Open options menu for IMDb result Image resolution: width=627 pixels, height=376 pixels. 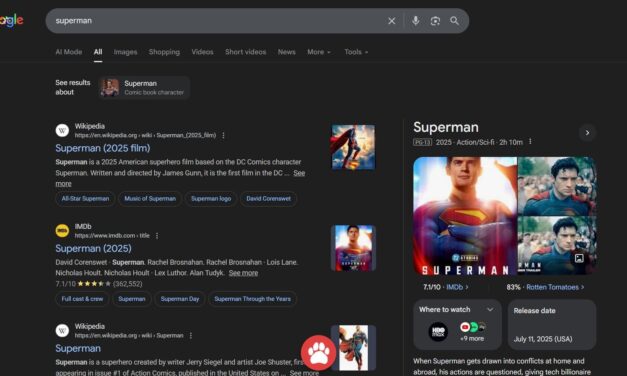tap(157, 236)
